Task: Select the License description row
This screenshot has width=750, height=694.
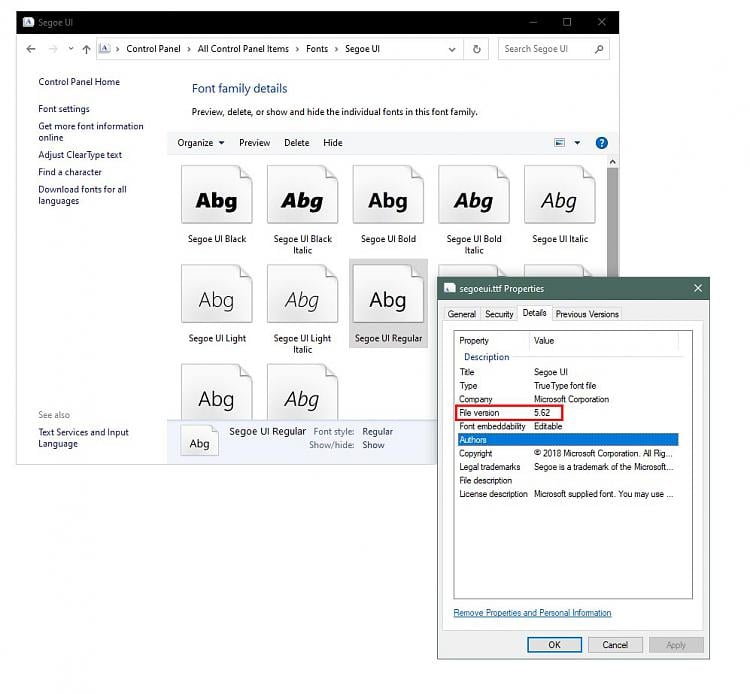Action: tap(568, 494)
